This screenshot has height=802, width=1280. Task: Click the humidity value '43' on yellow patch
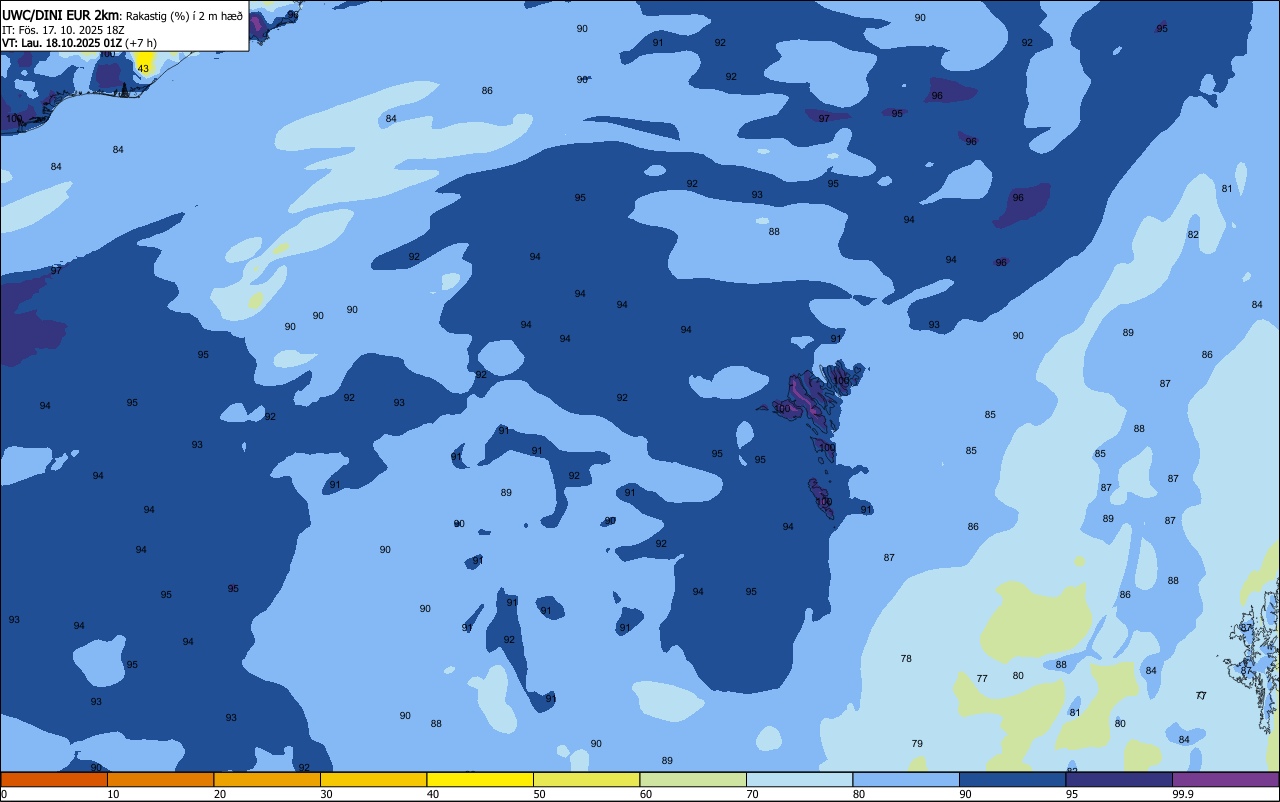[x=143, y=68]
